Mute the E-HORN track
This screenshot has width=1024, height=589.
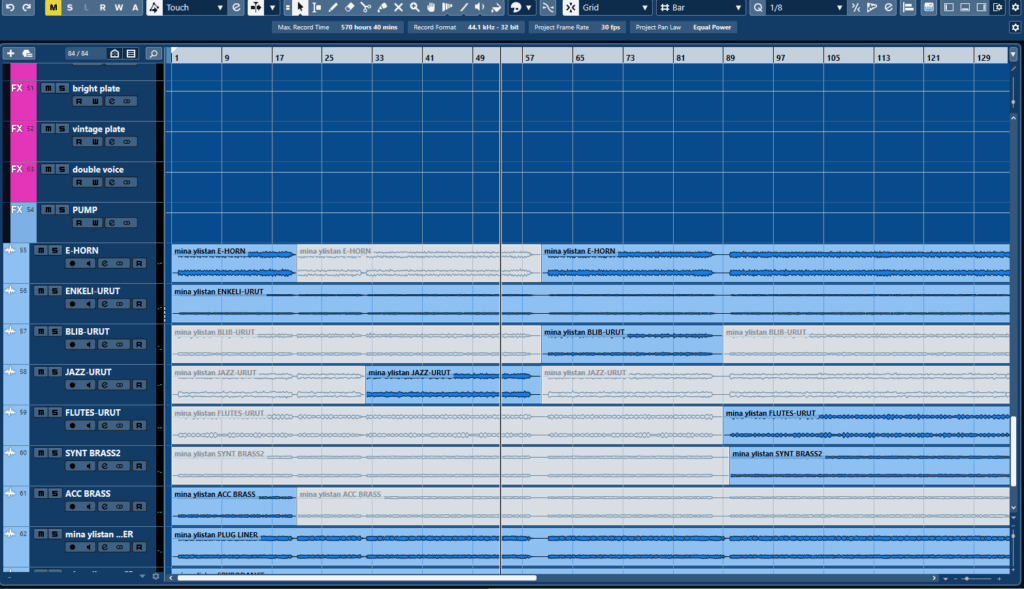[x=41, y=250]
